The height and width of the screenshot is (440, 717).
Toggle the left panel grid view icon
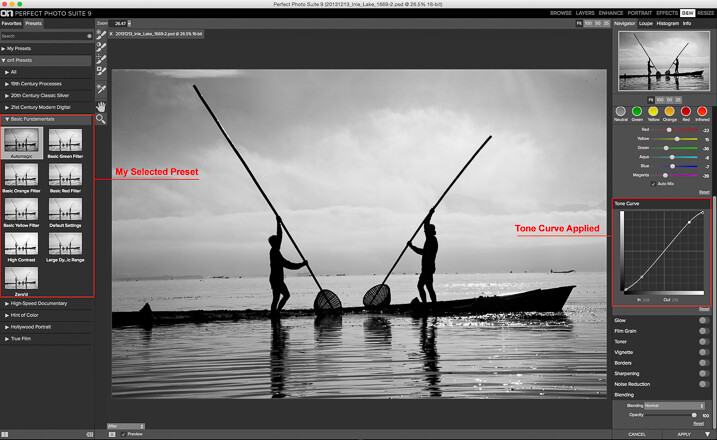[x=5, y=435]
